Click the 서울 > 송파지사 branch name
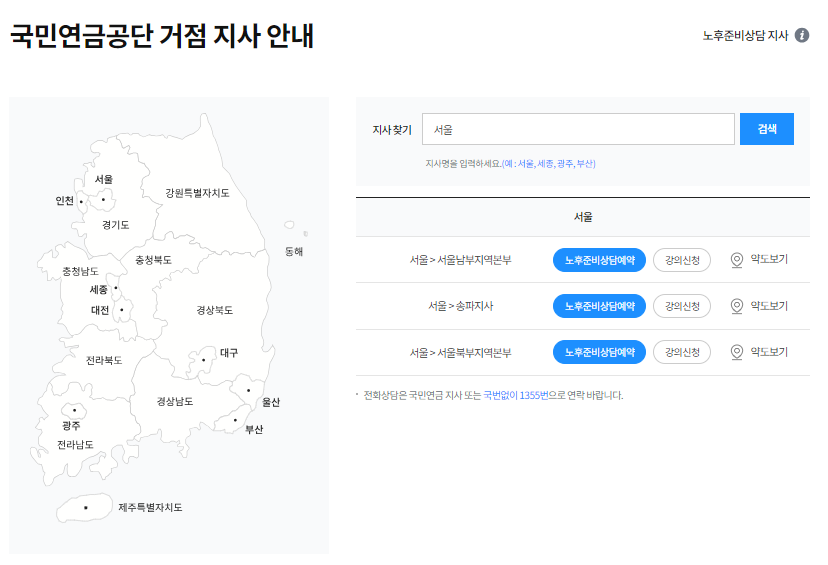Viewport: 828px width, 565px height. (x=460, y=306)
